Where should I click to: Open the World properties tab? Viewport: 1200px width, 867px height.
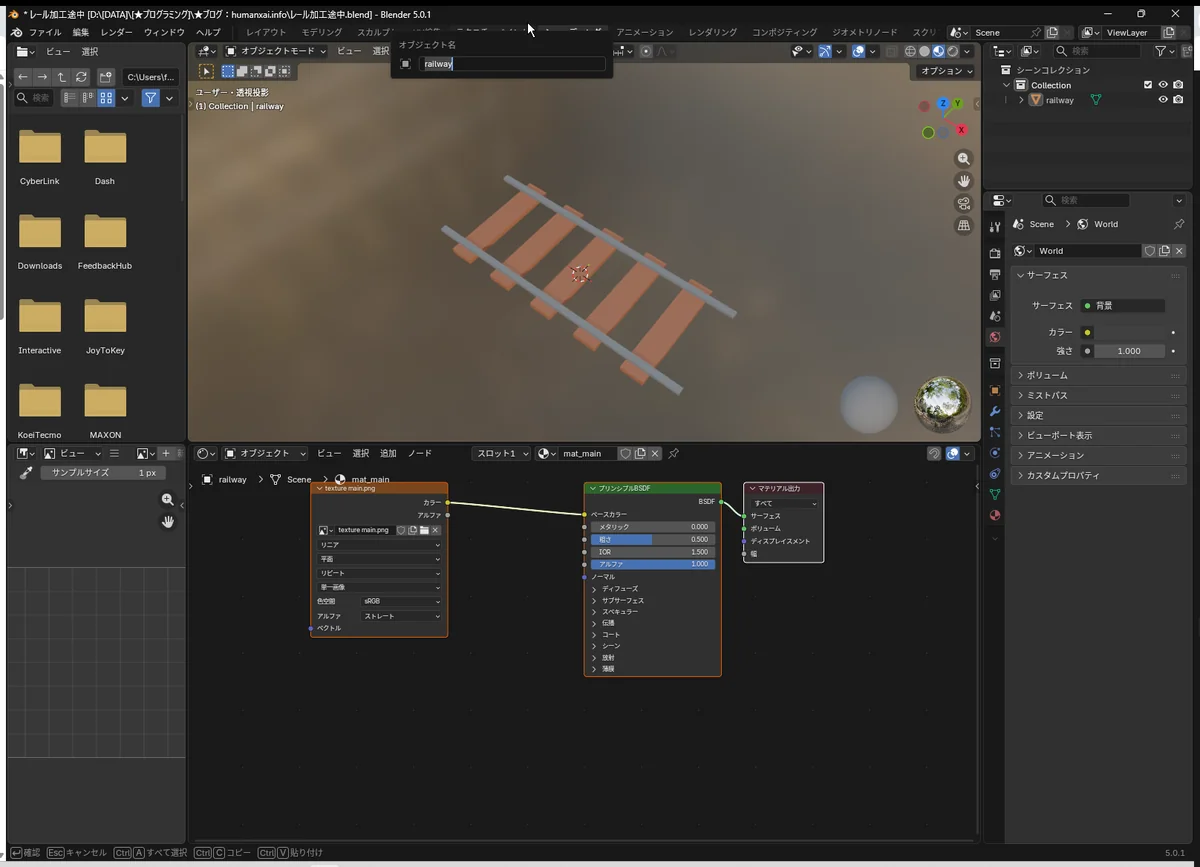point(994,337)
